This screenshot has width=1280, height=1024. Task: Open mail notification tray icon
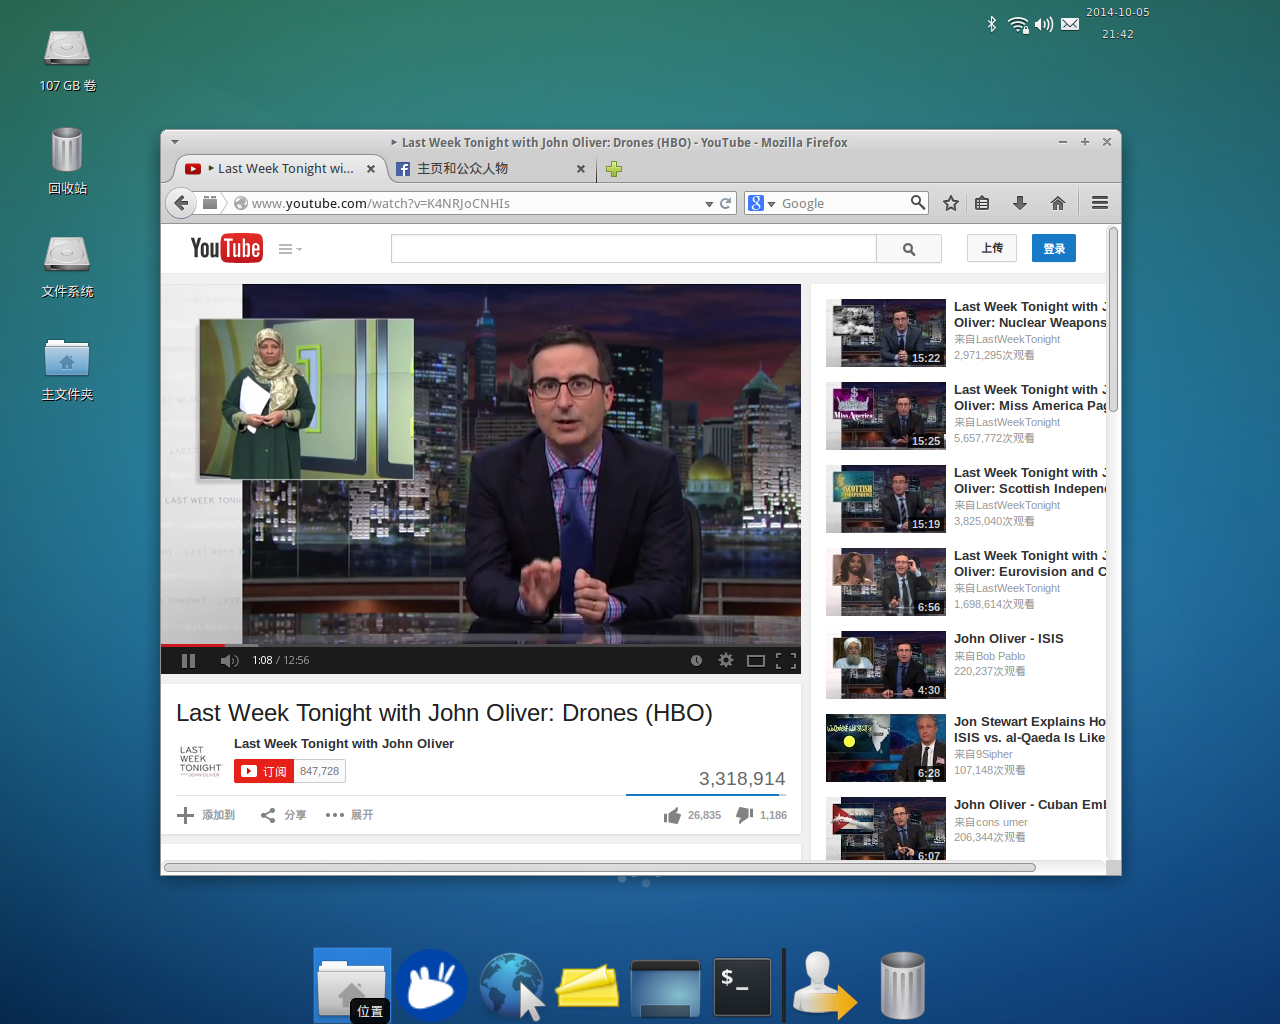click(1070, 24)
